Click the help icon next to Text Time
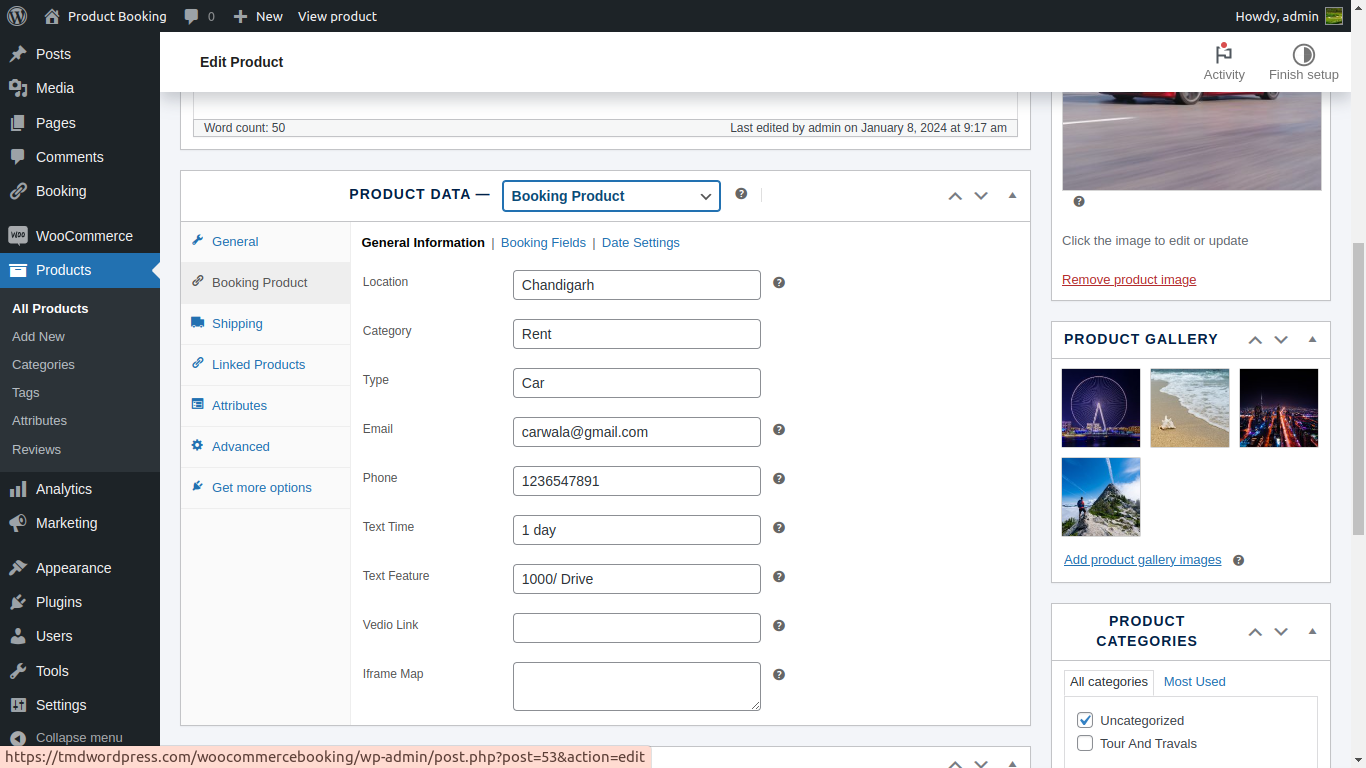This screenshot has width=1366, height=768. [779, 528]
